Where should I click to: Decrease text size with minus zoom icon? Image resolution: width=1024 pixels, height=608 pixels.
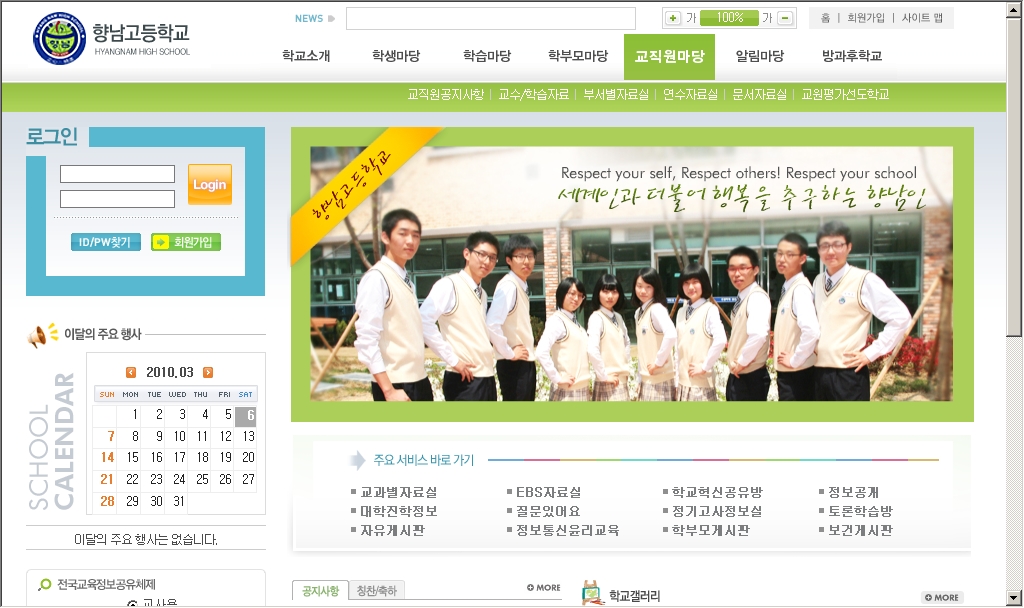click(785, 18)
